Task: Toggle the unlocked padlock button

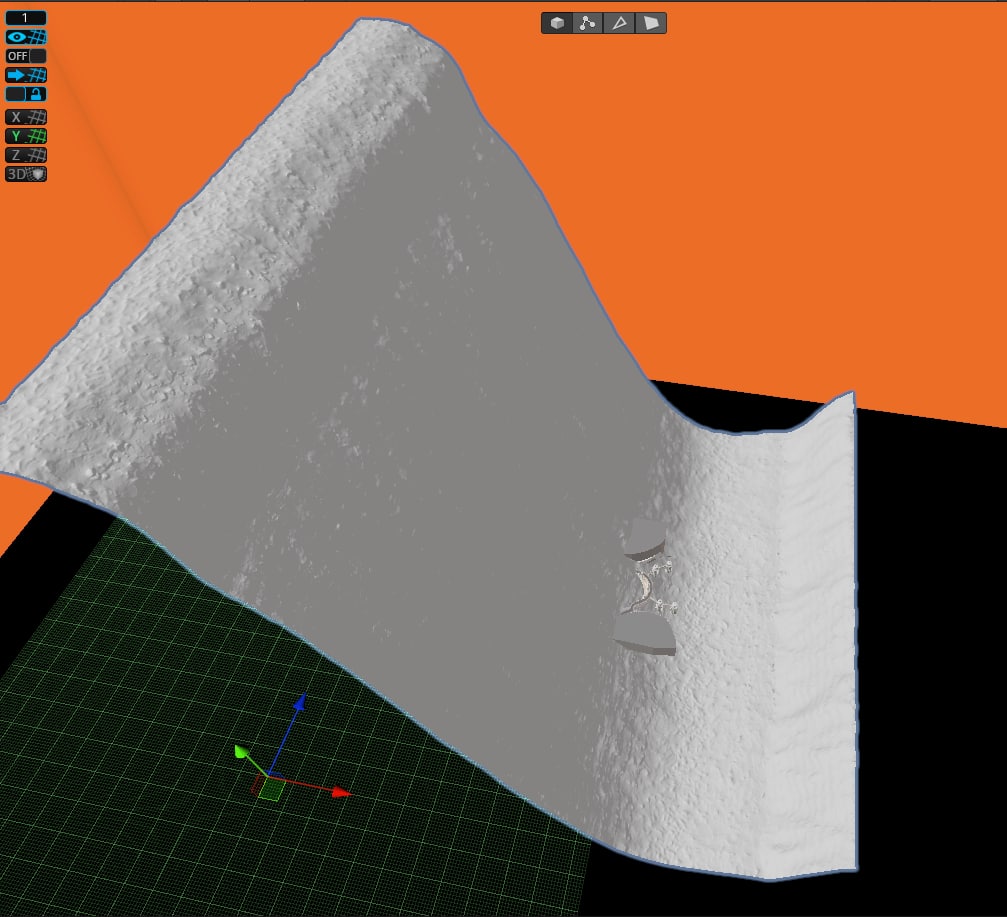Action: [x=26, y=94]
